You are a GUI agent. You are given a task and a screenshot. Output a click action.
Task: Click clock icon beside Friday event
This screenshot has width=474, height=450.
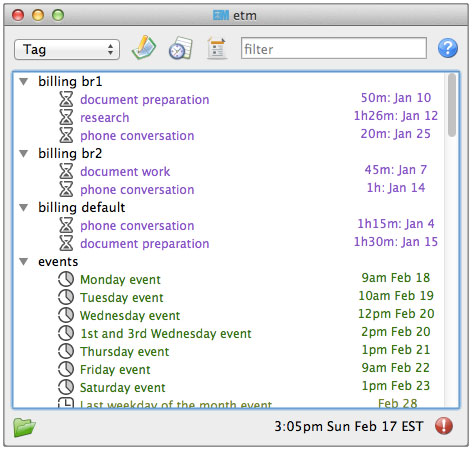pyautogui.click(x=66, y=369)
